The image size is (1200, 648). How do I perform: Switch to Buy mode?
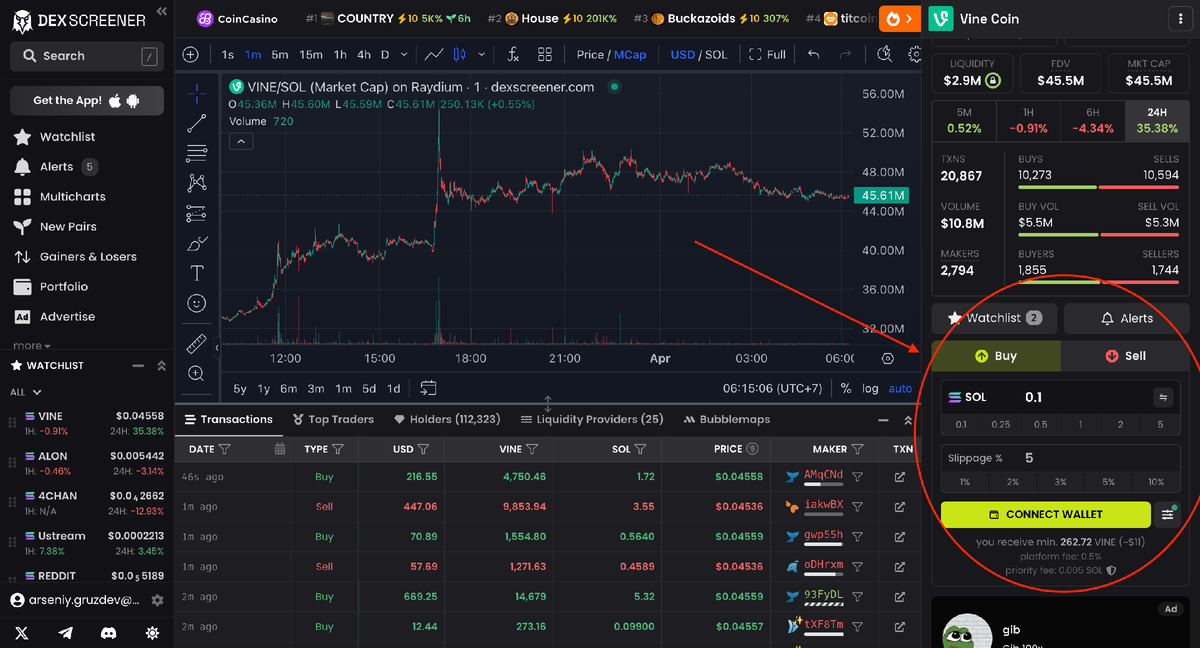(x=996, y=356)
